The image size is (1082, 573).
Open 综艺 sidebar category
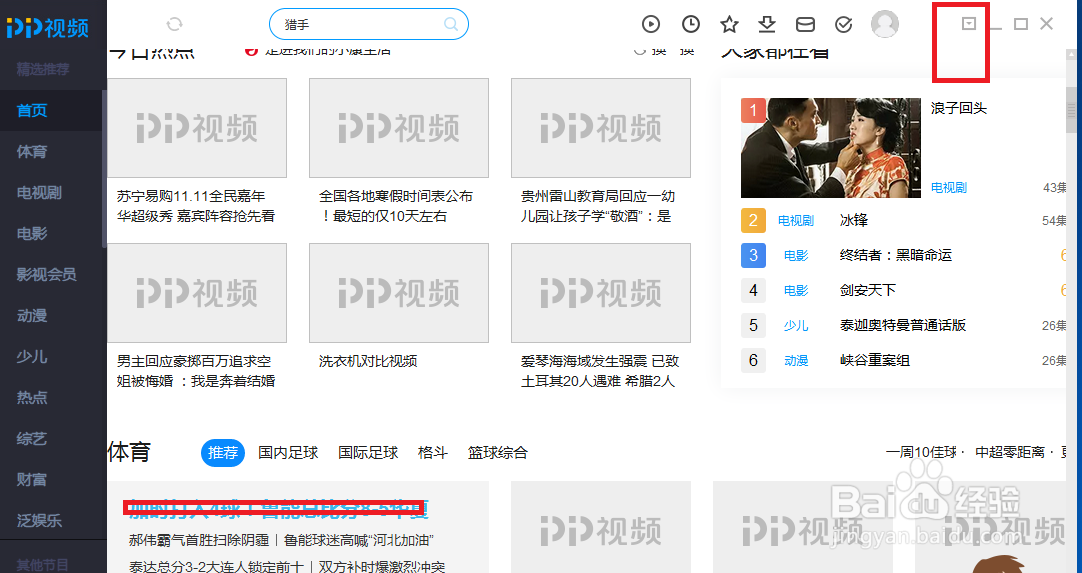32,439
